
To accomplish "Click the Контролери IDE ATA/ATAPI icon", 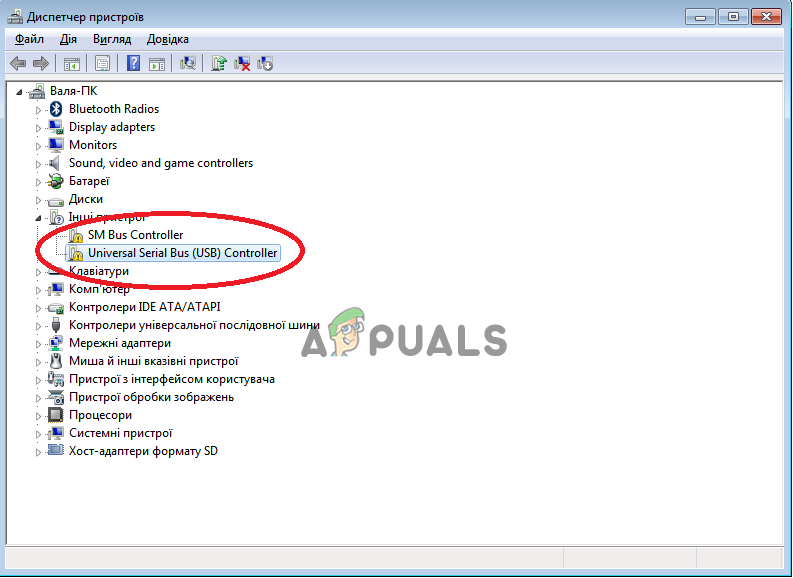I will (56, 307).
